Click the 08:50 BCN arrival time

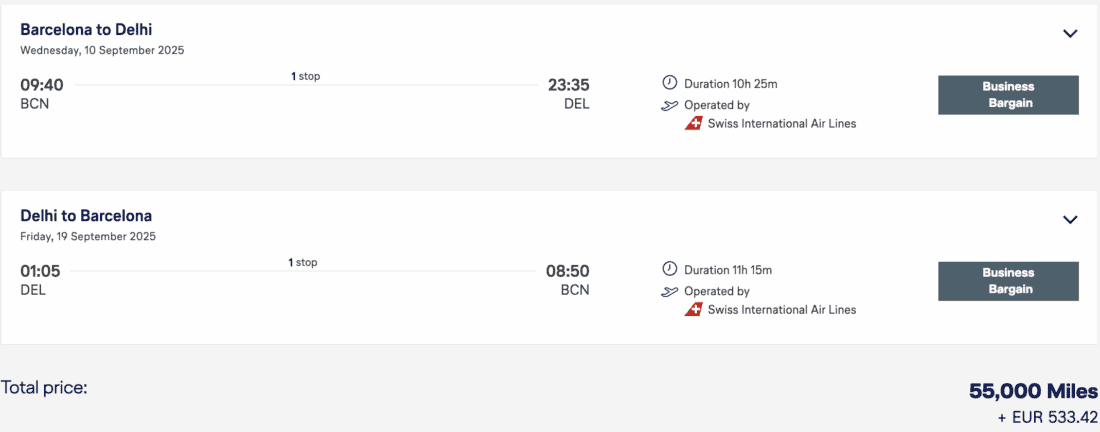click(x=567, y=271)
